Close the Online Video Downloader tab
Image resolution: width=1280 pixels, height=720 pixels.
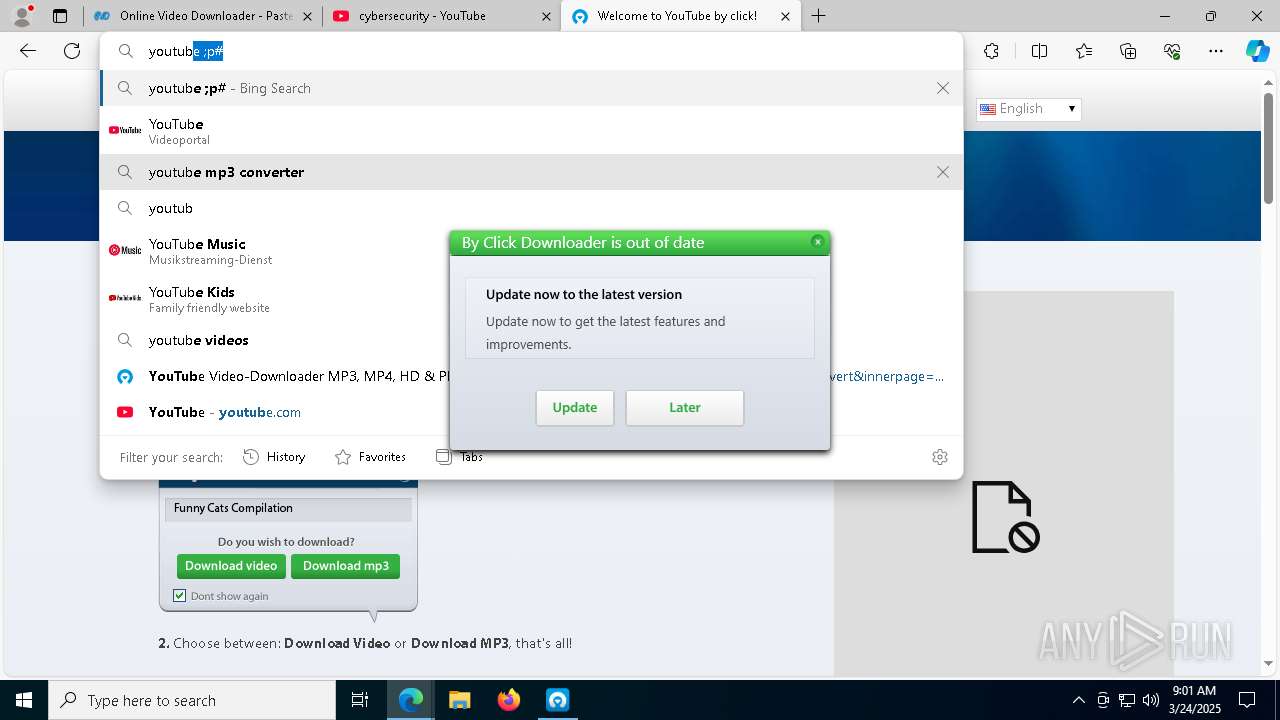point(308,16)
